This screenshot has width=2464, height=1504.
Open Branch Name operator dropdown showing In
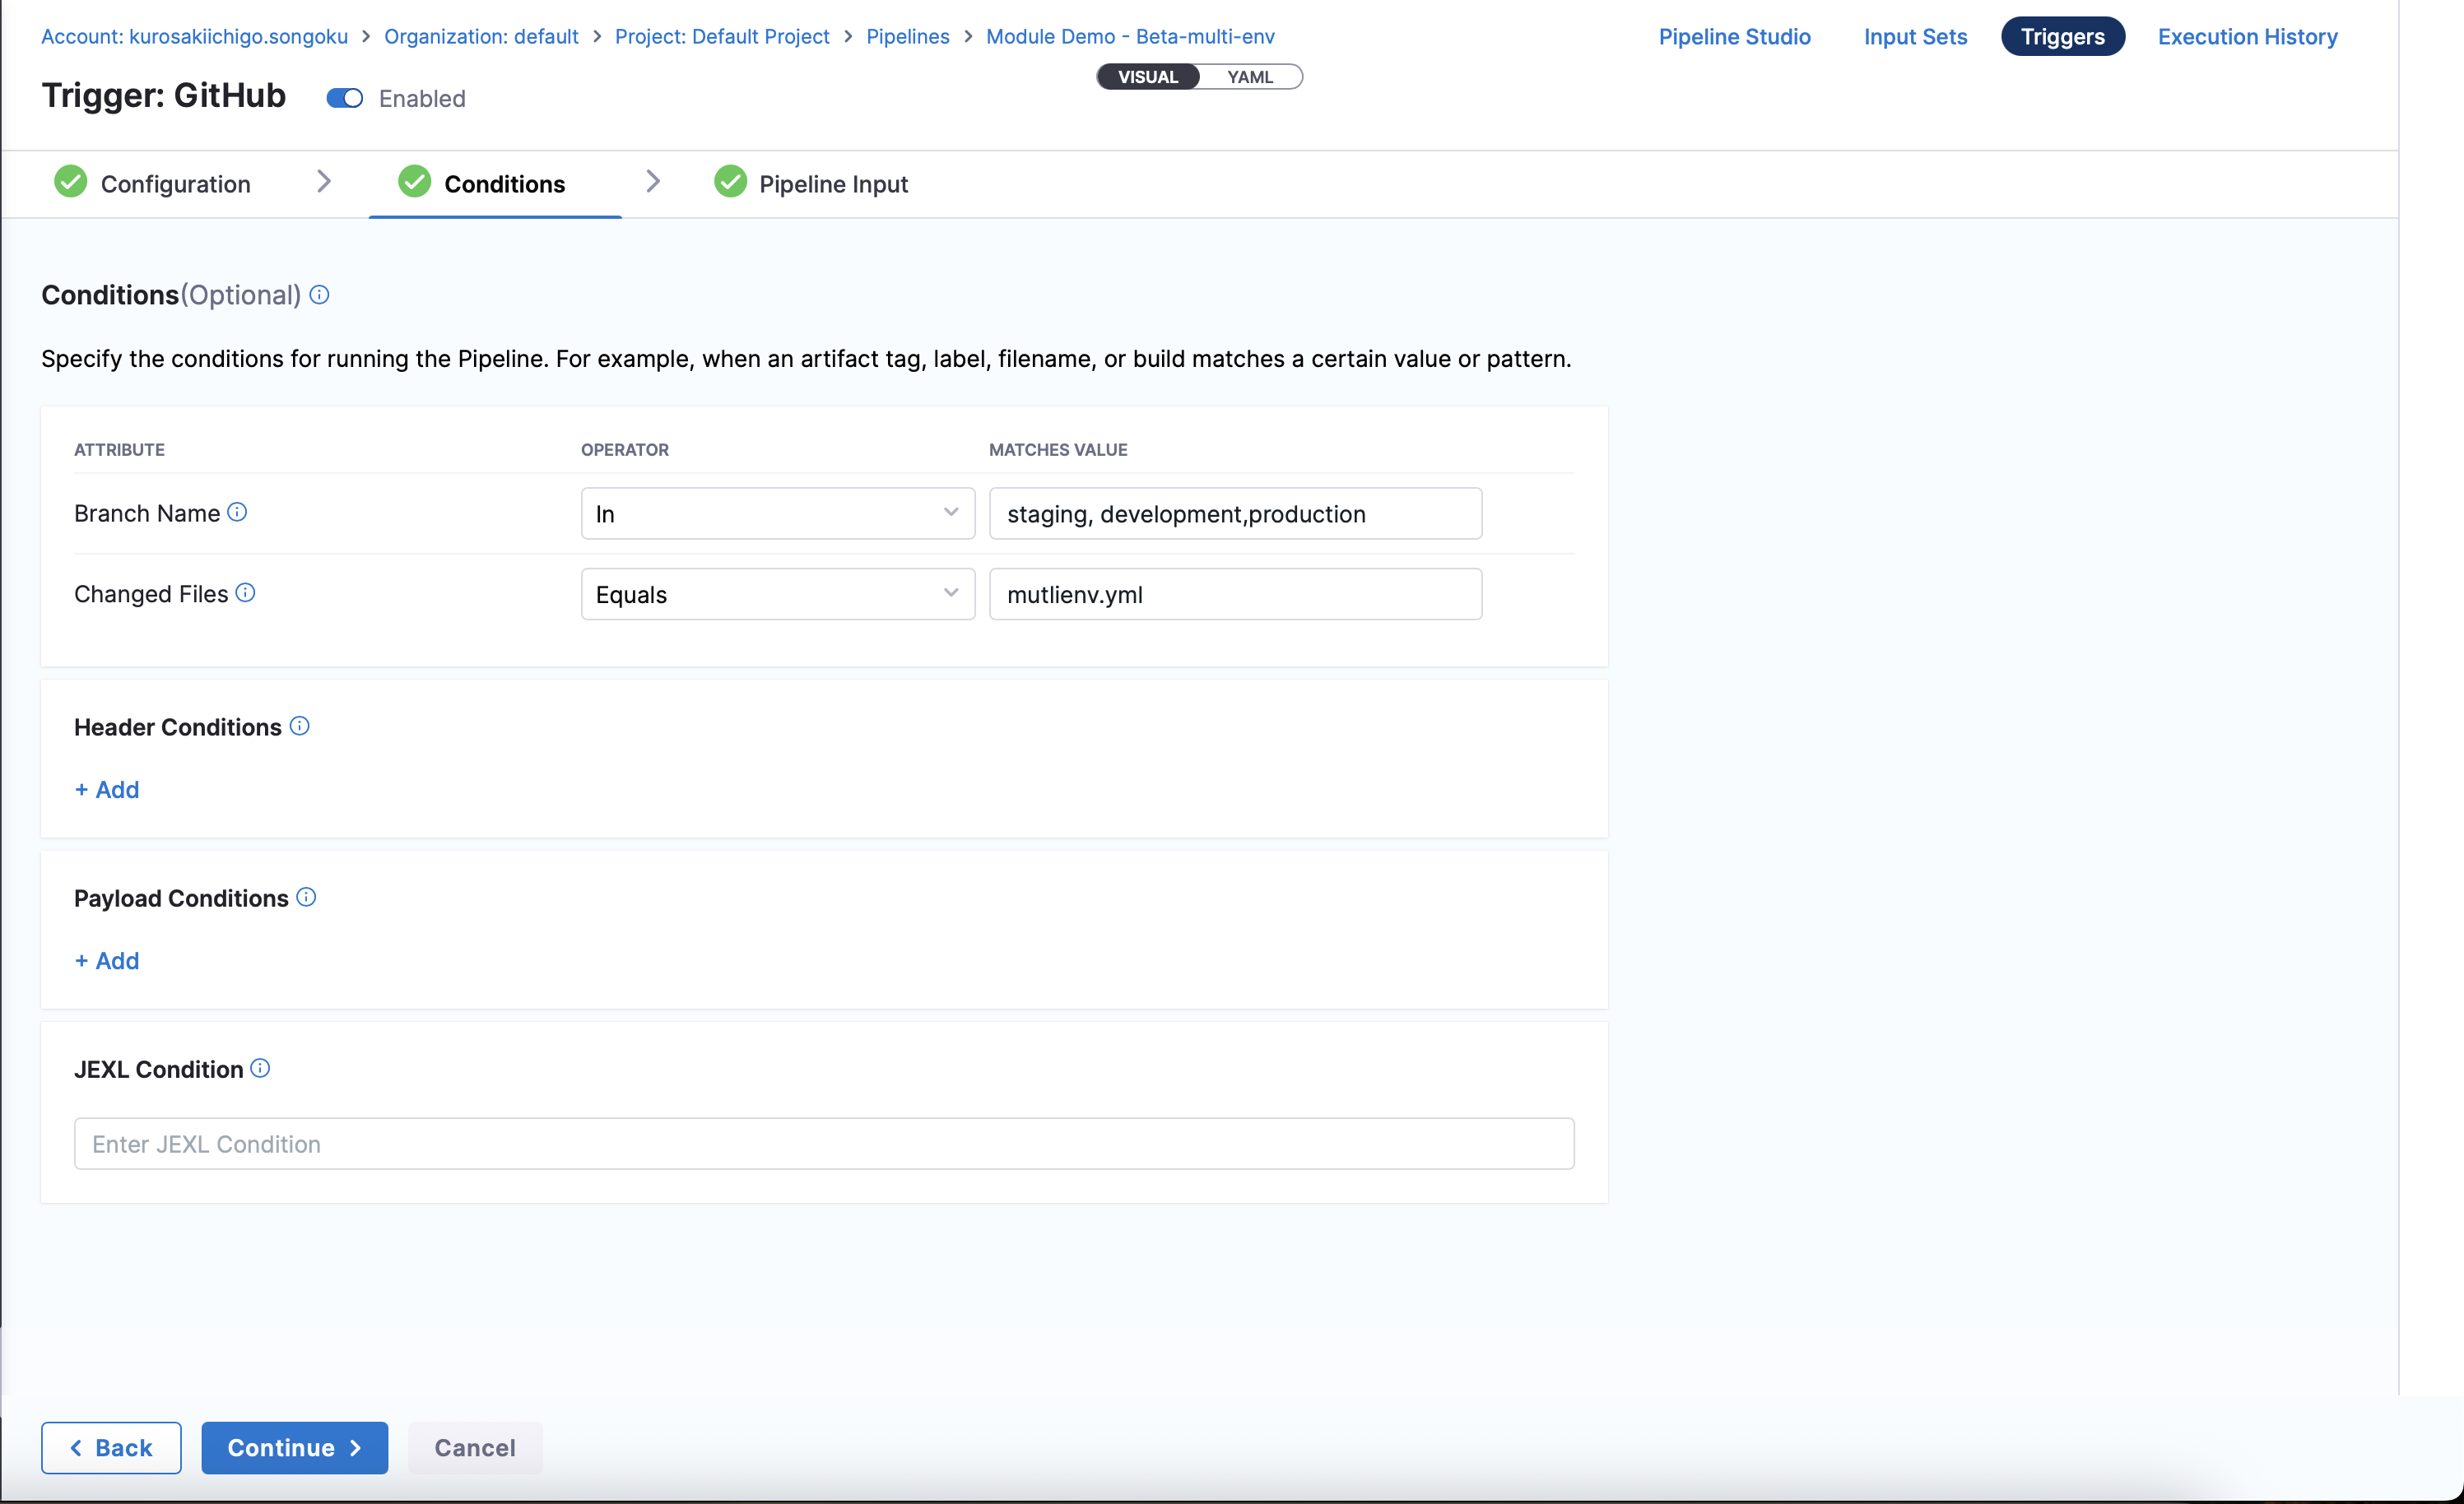pyautogui.click(x=777, y=513)
